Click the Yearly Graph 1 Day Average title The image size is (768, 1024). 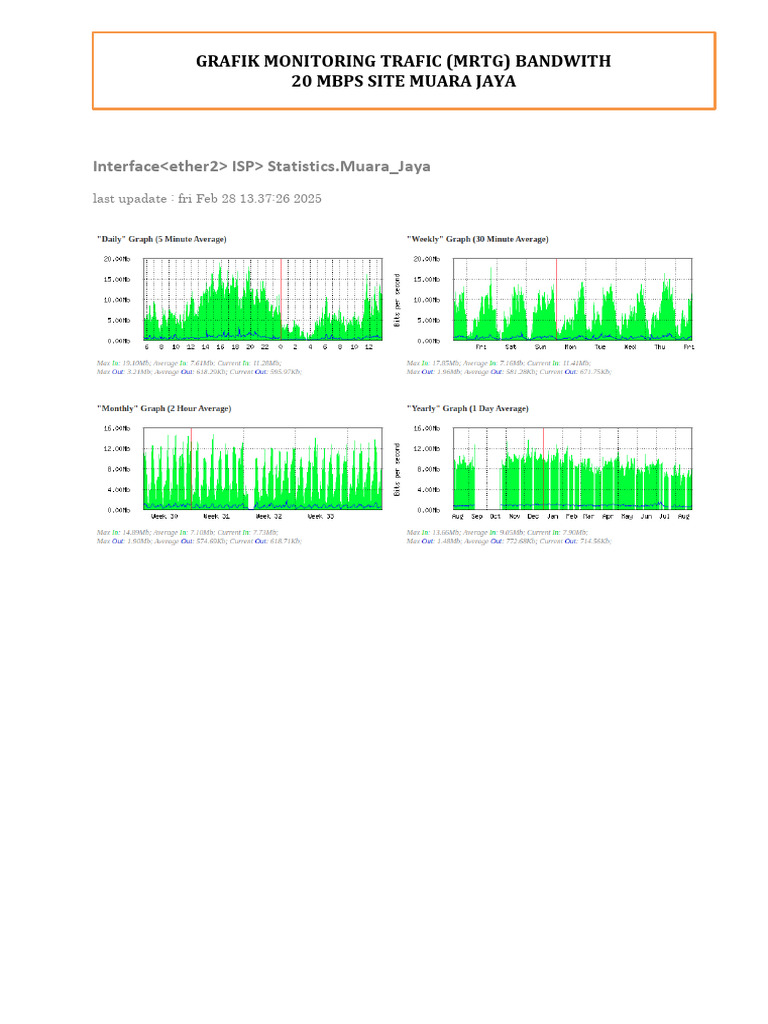tap(468, 408)
